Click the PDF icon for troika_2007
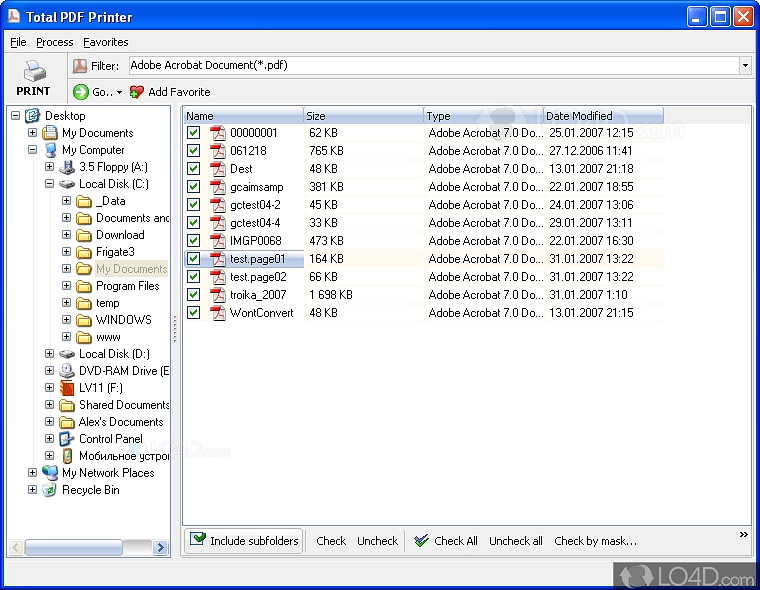The height and width of the screenshot is (590, 760). coord(218,295)
